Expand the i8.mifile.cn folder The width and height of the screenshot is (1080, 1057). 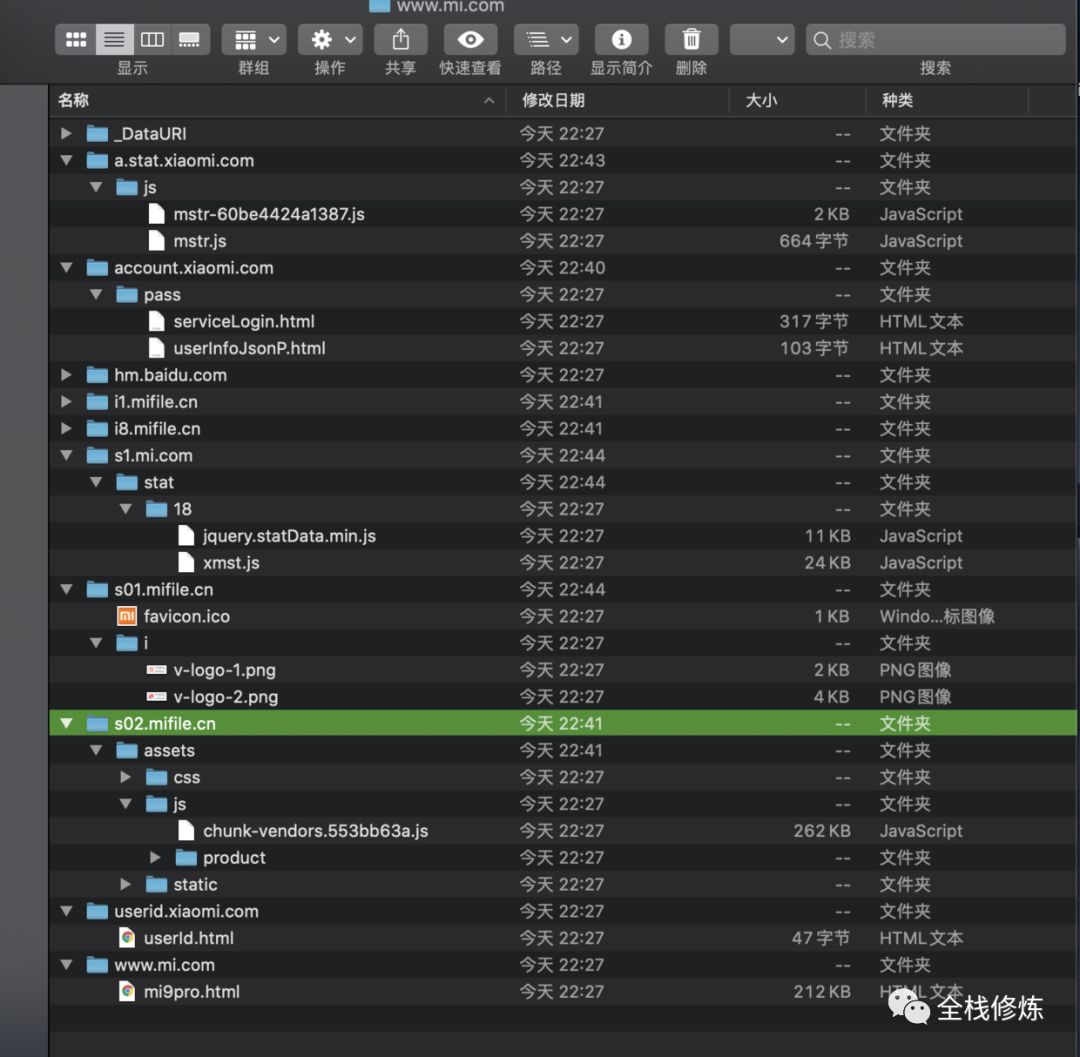(66, 428)
